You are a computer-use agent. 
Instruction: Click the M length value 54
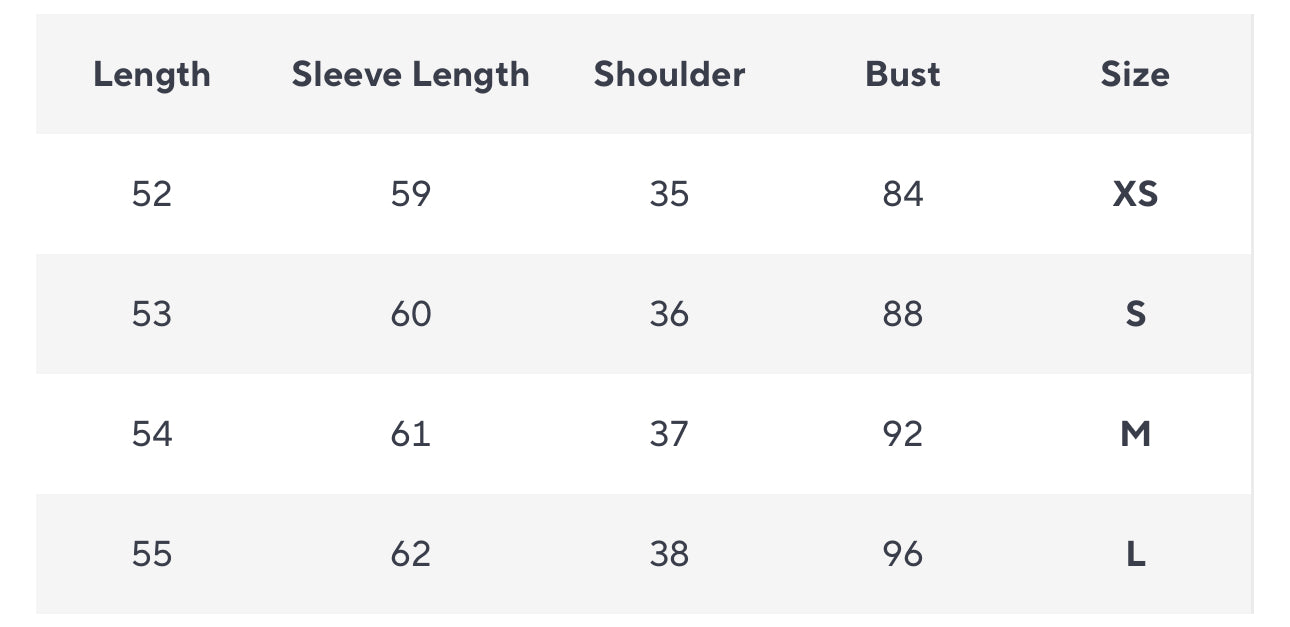coord(152,434)
